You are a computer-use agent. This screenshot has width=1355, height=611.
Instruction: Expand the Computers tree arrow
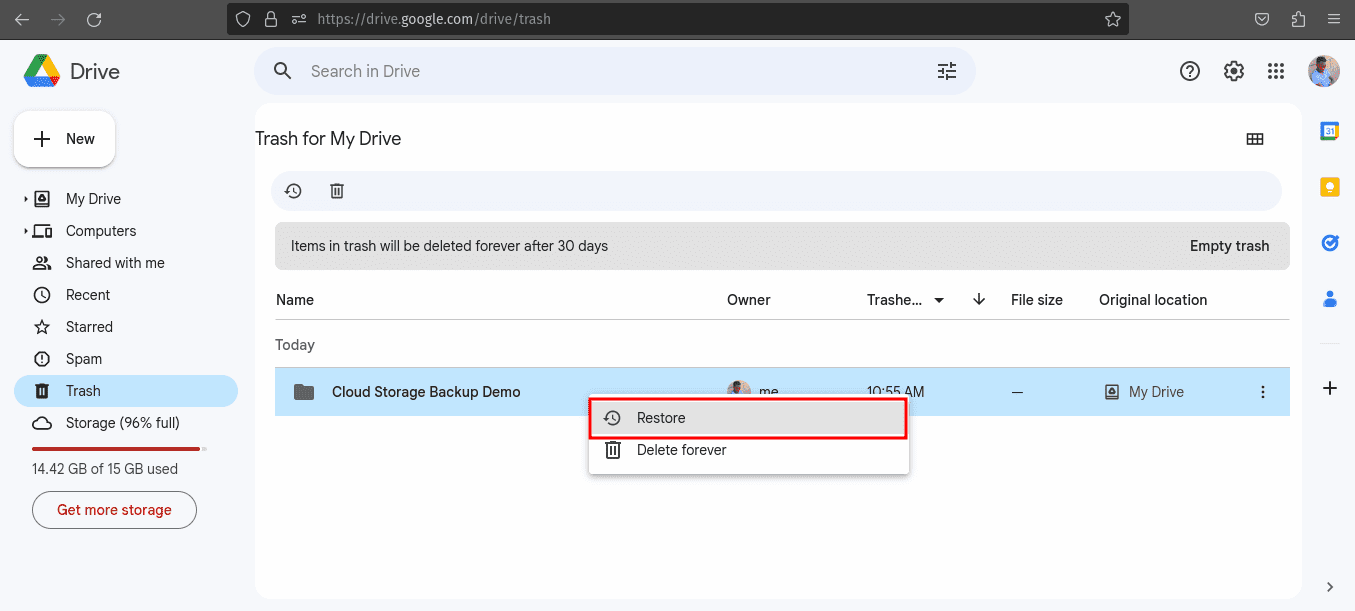pos(26,231)
